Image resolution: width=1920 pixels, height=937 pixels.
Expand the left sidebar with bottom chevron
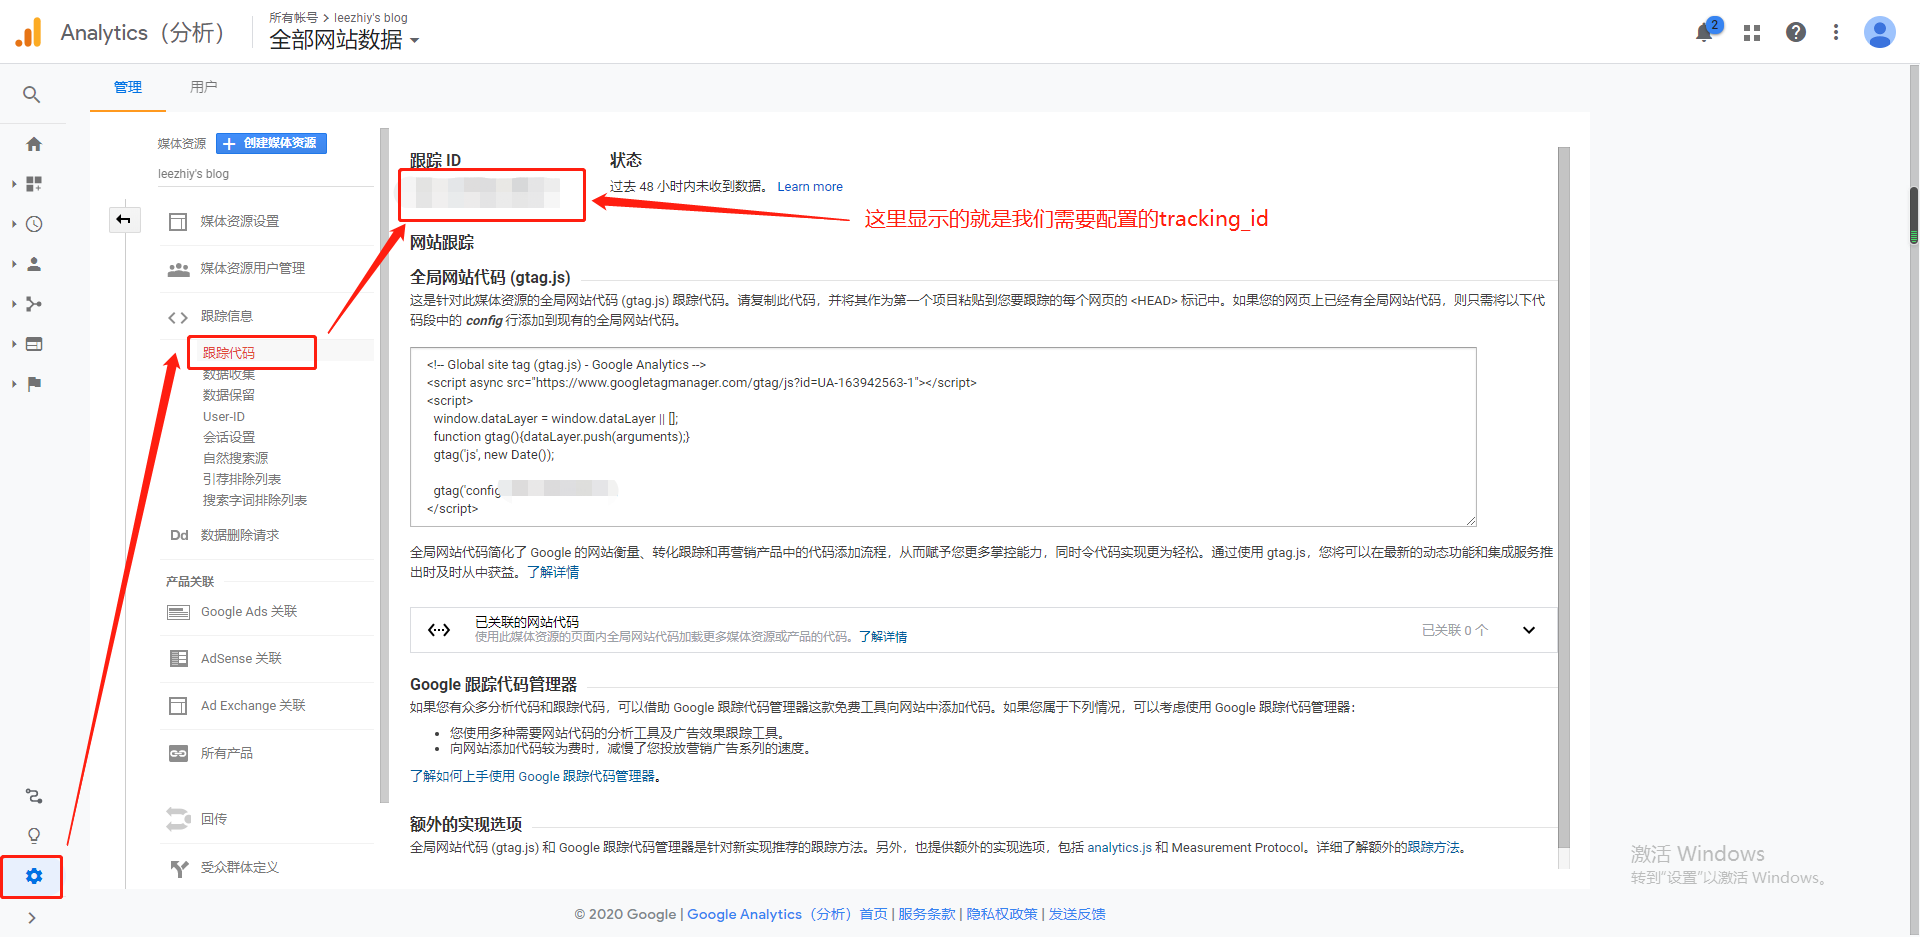(32, 918)
